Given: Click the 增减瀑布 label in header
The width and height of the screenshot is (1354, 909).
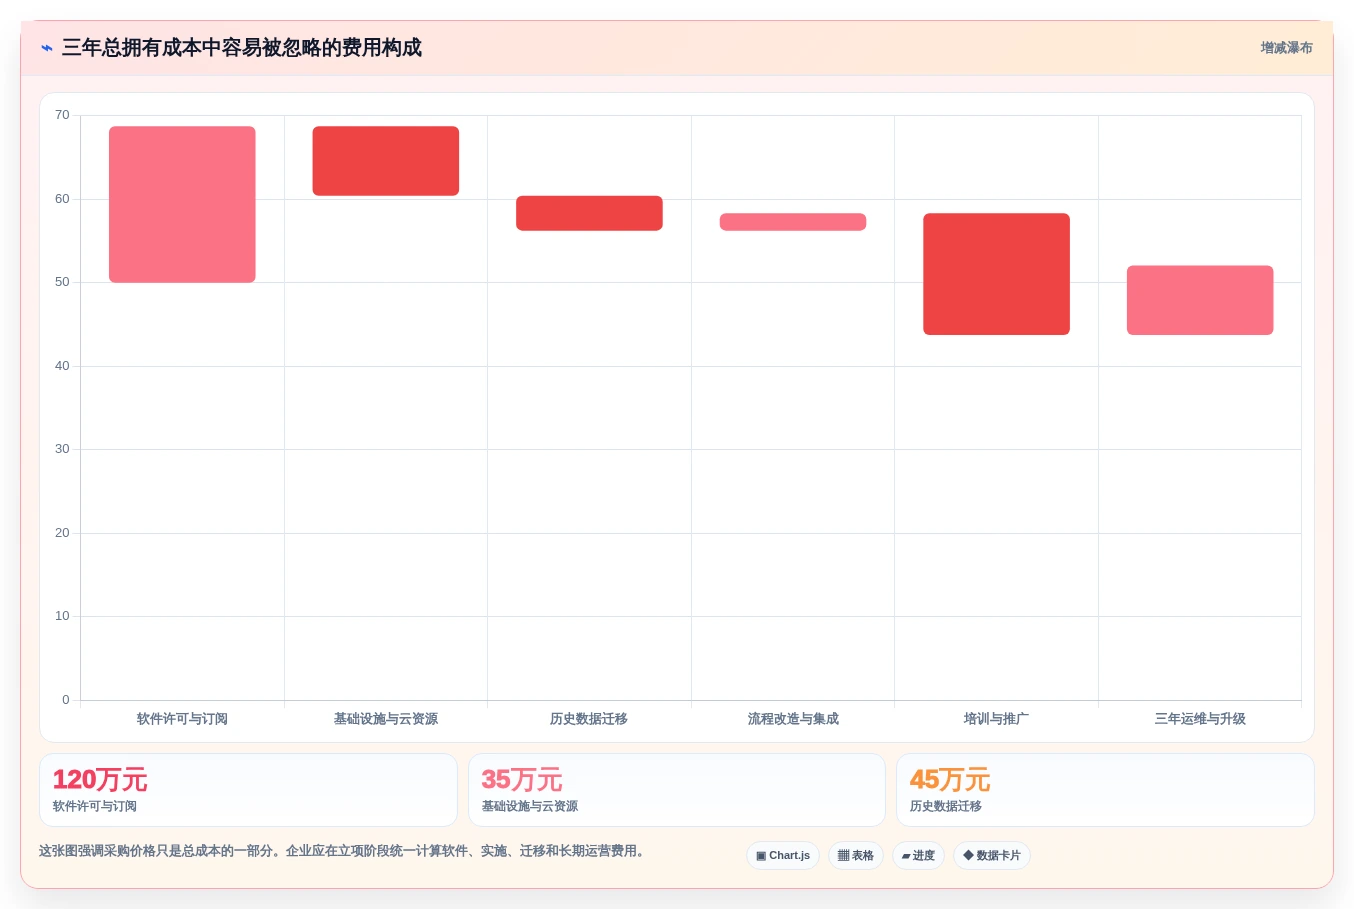Looking at the screenshot, I should [1286, 48].
